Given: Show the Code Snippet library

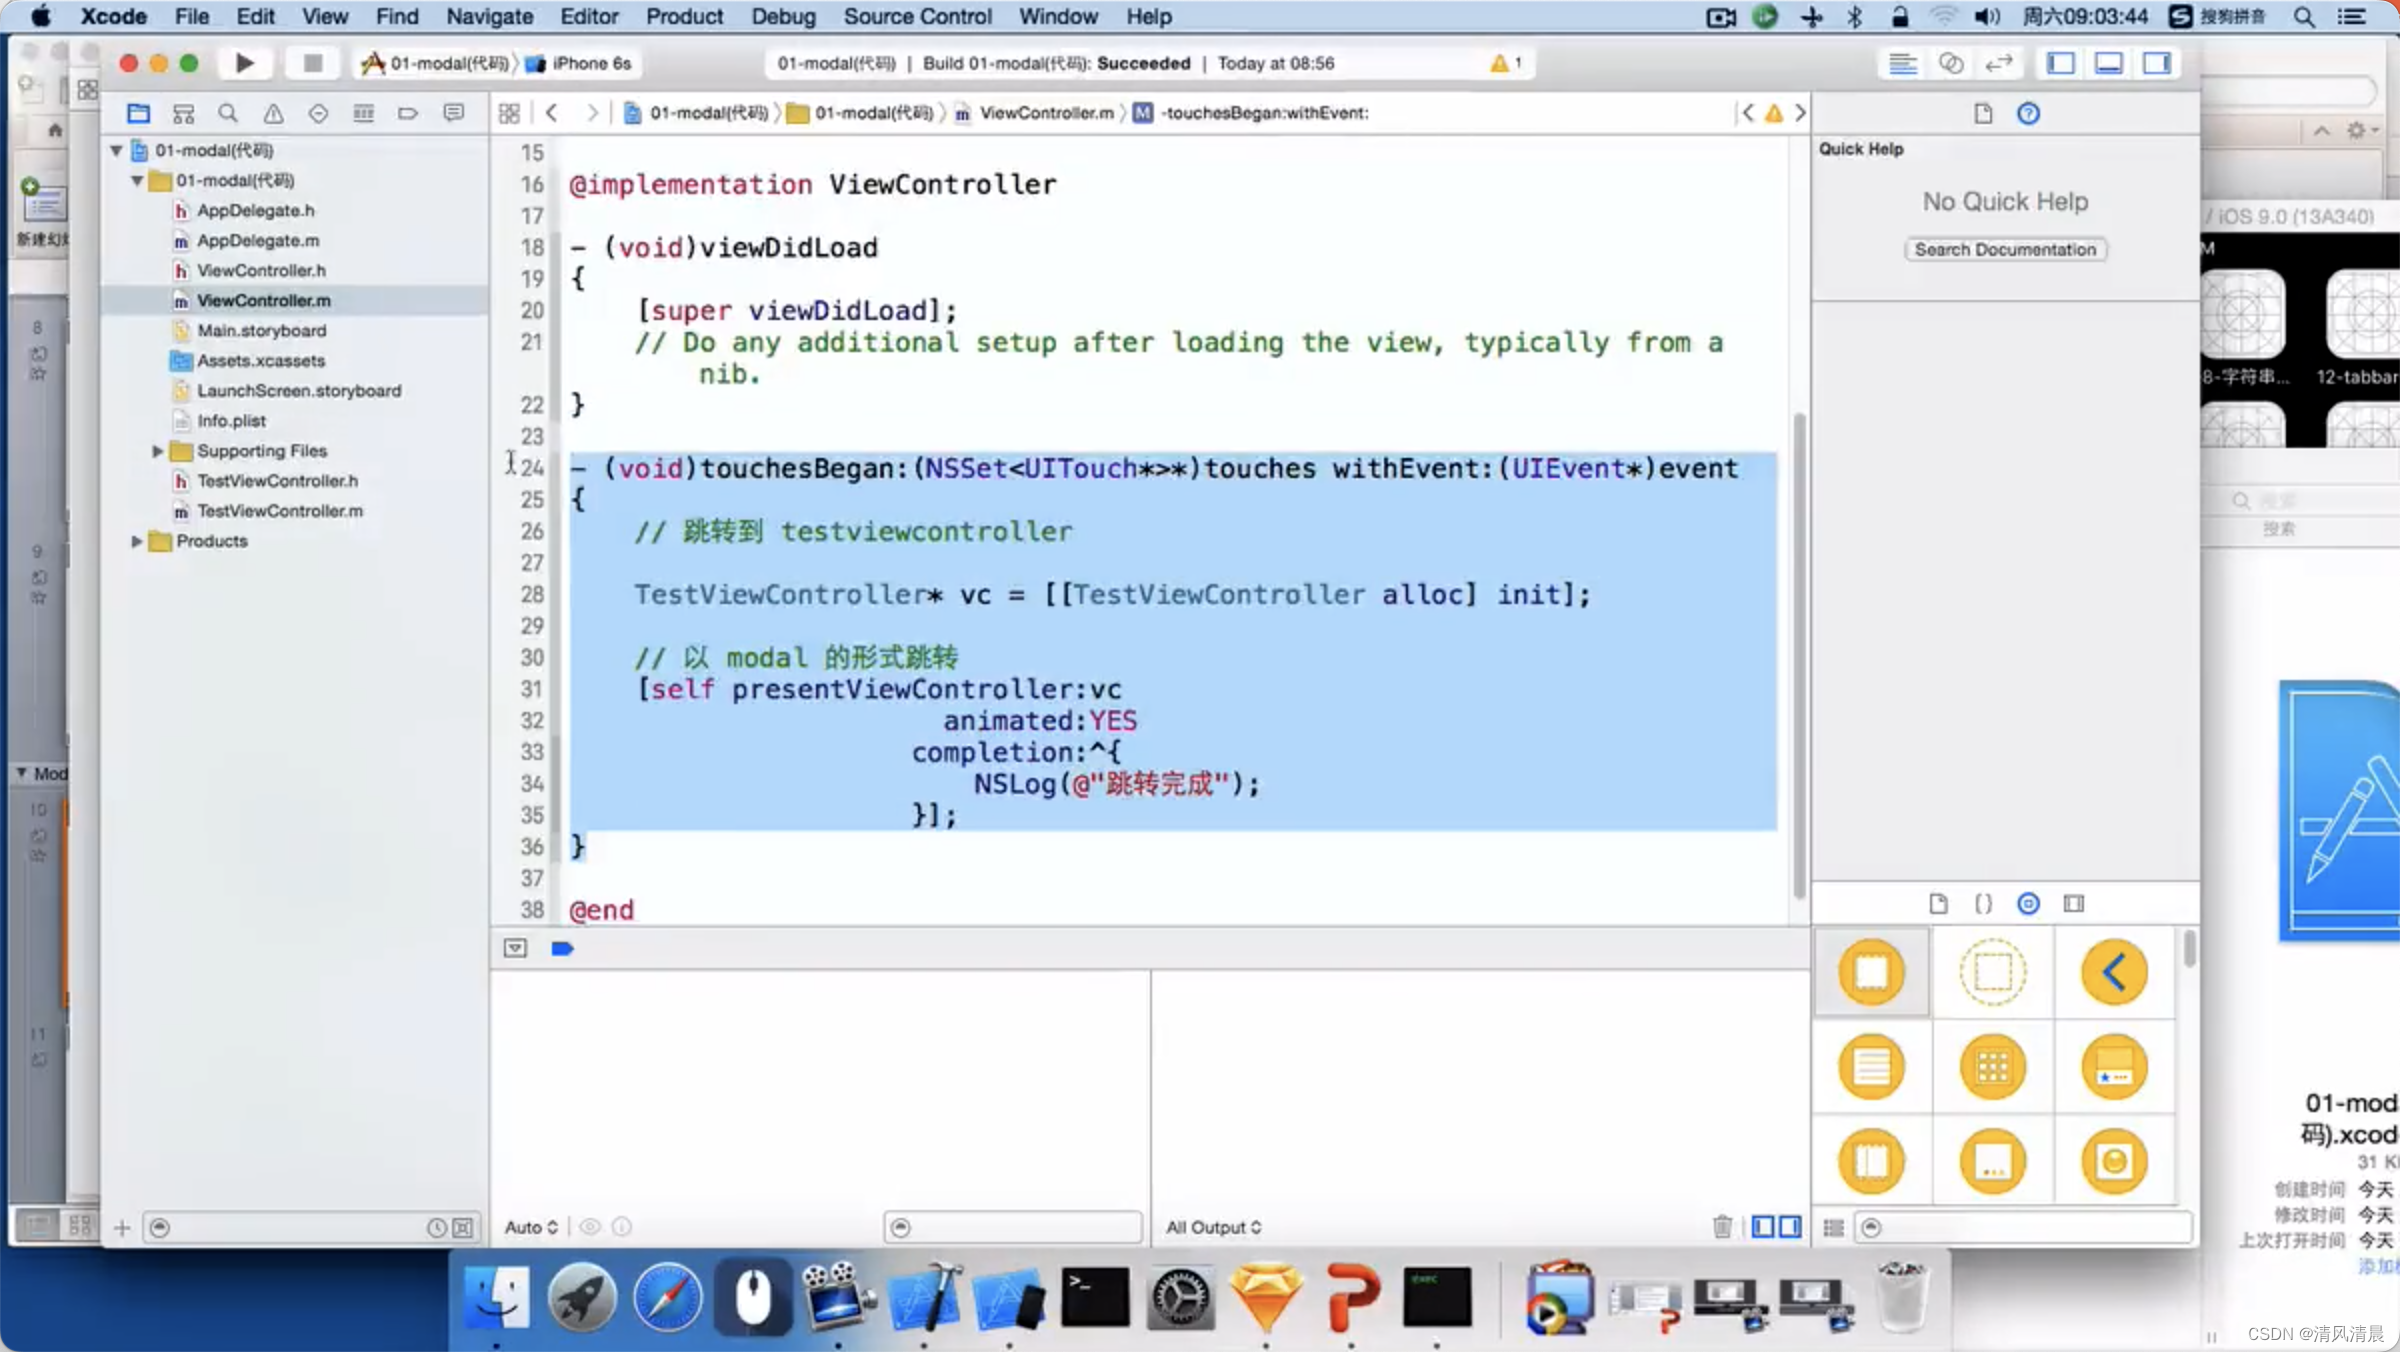Looking at the screenshot, I should pyautogui.click(x=1983, y=903).
